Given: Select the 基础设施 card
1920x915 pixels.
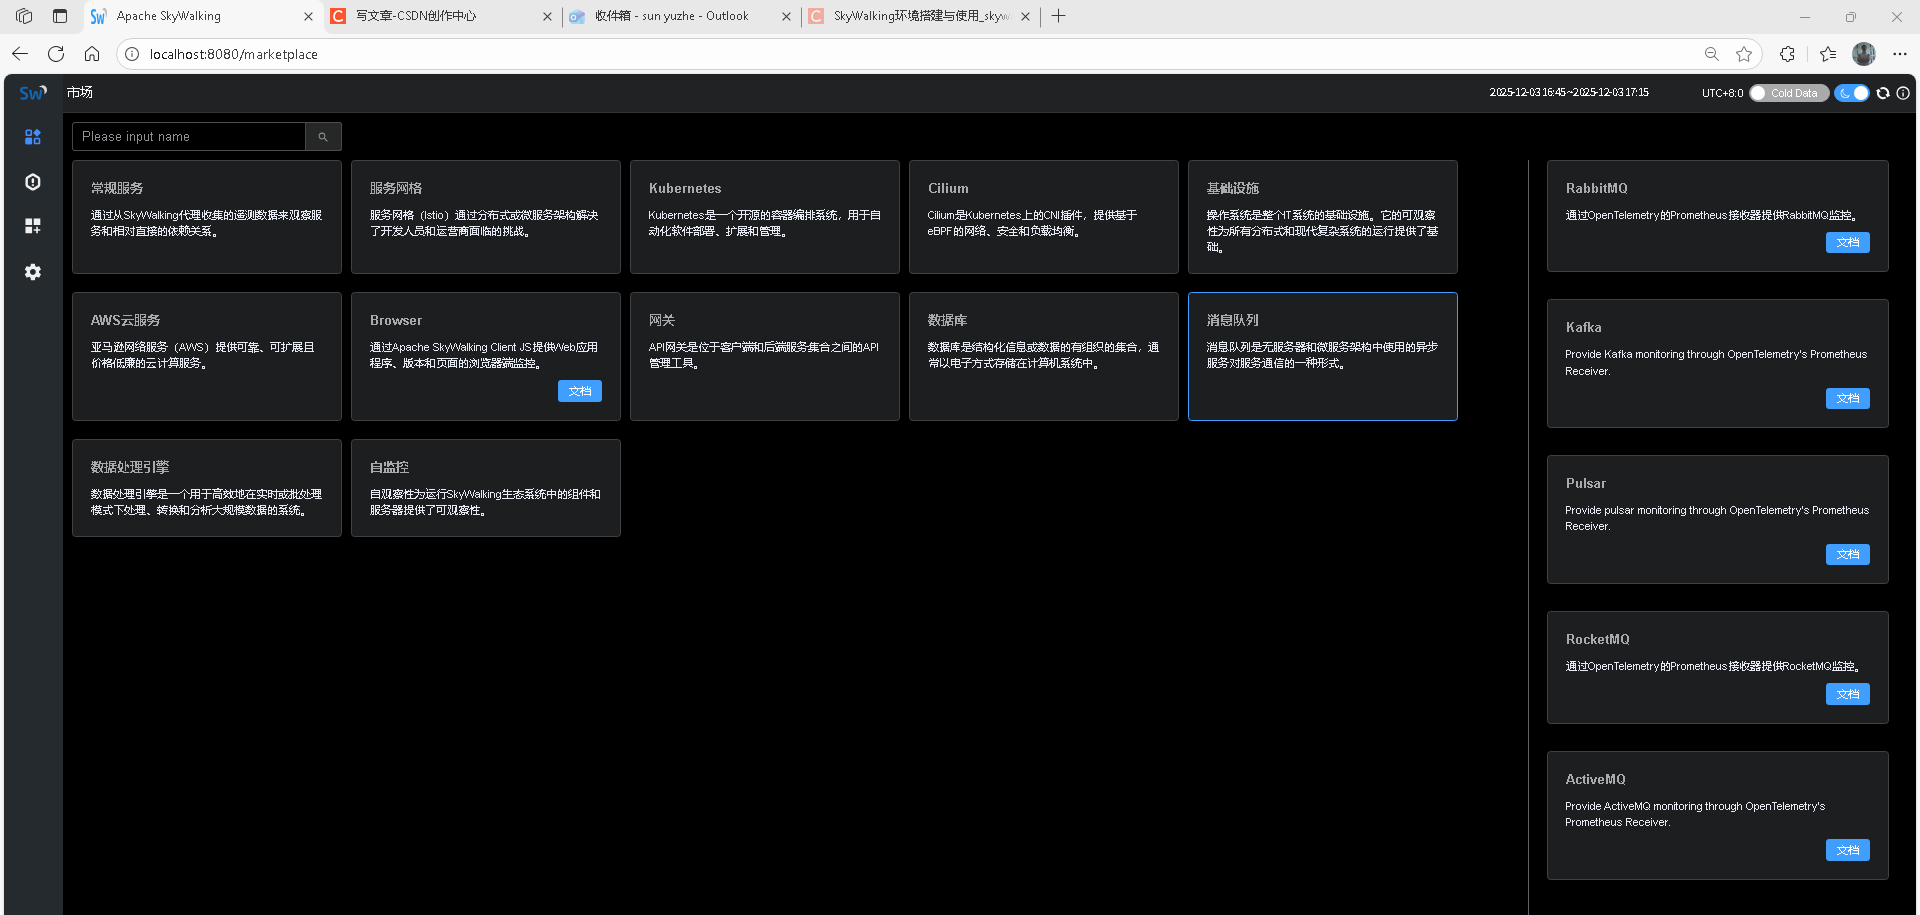Looking at the screenshot, I should (1323, 217).
